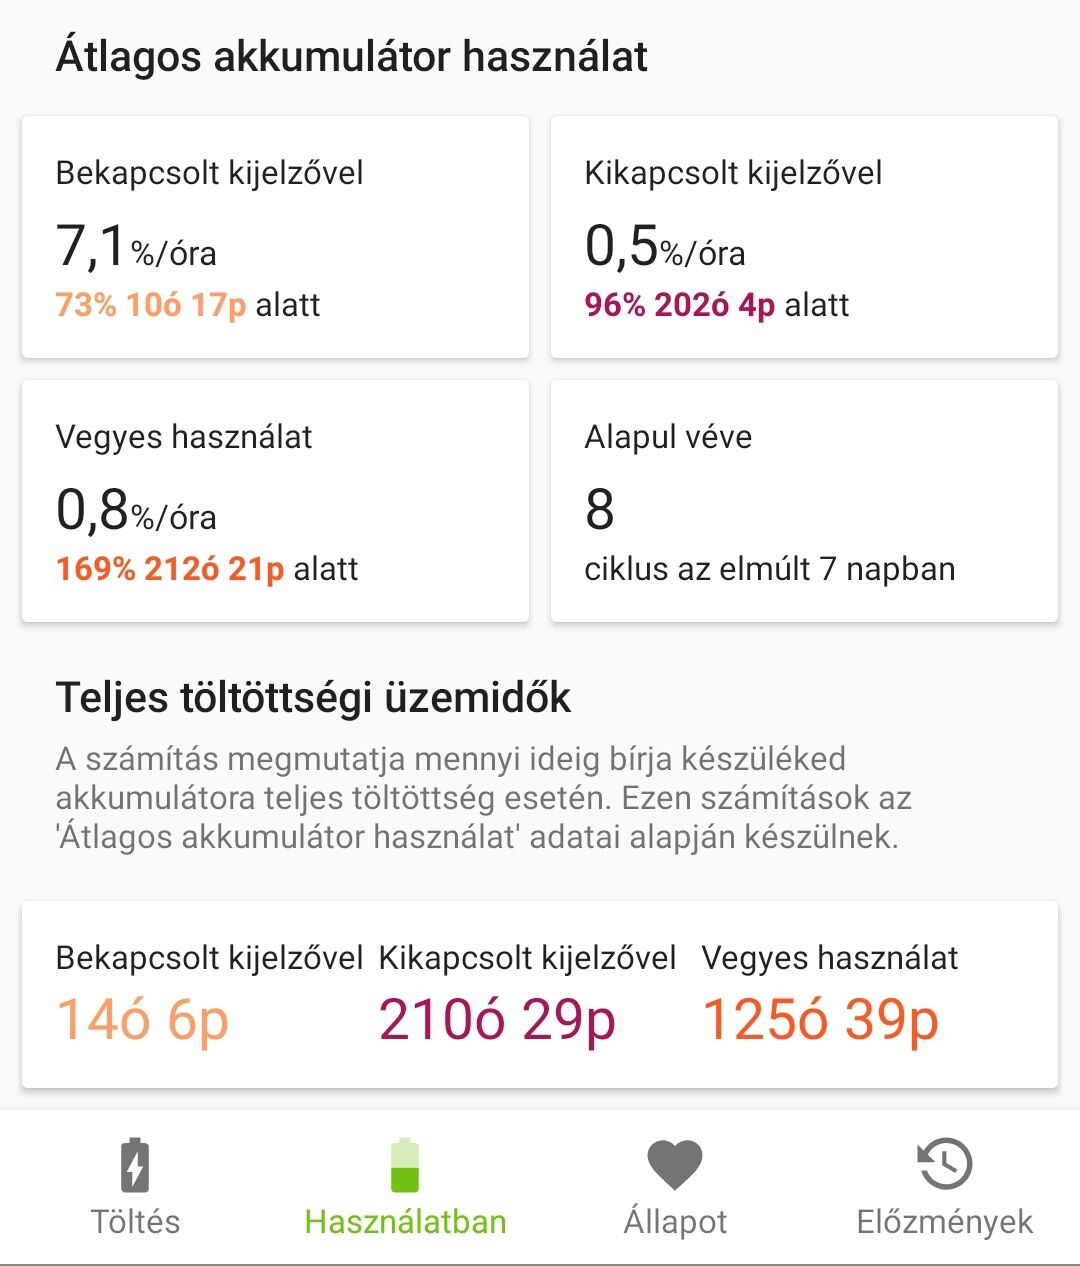
Task: Go to the Előzmények tab label
Action: click(x=945, y=1222)
